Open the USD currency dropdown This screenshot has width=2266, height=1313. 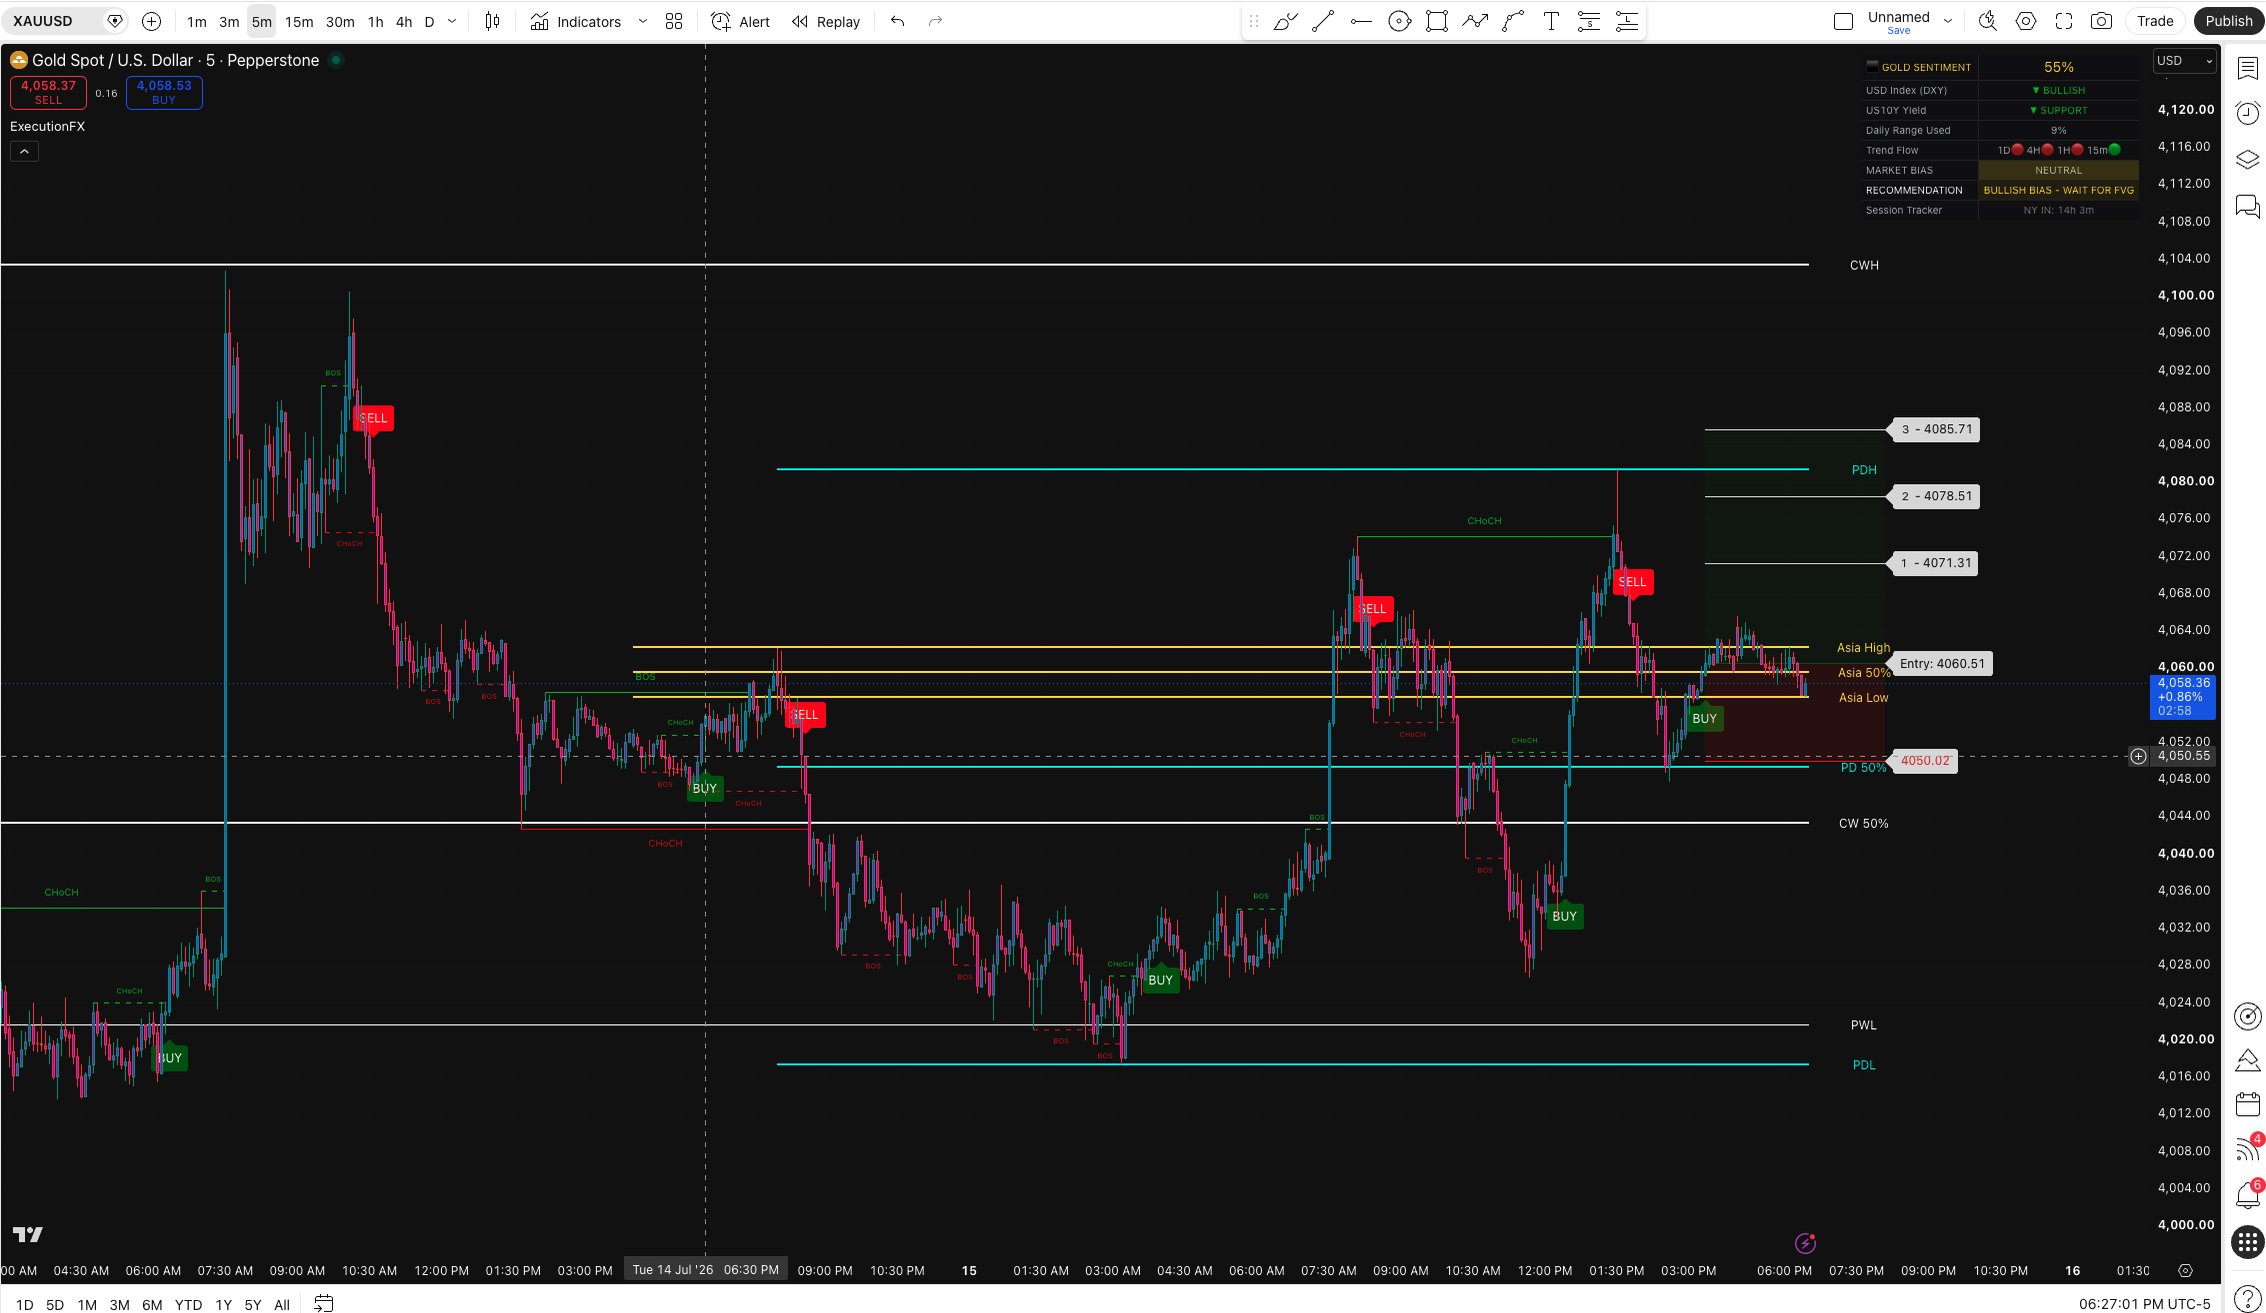pyautogui.click(x=2184, y=61)
